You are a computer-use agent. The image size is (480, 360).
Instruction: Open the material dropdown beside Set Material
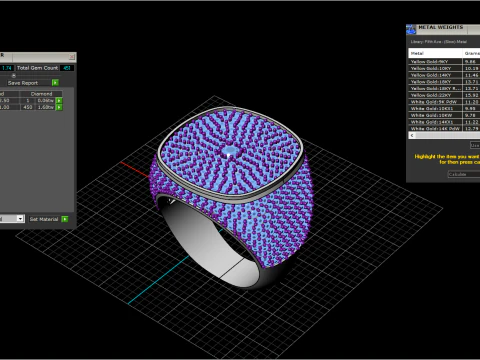coord(20,219)
